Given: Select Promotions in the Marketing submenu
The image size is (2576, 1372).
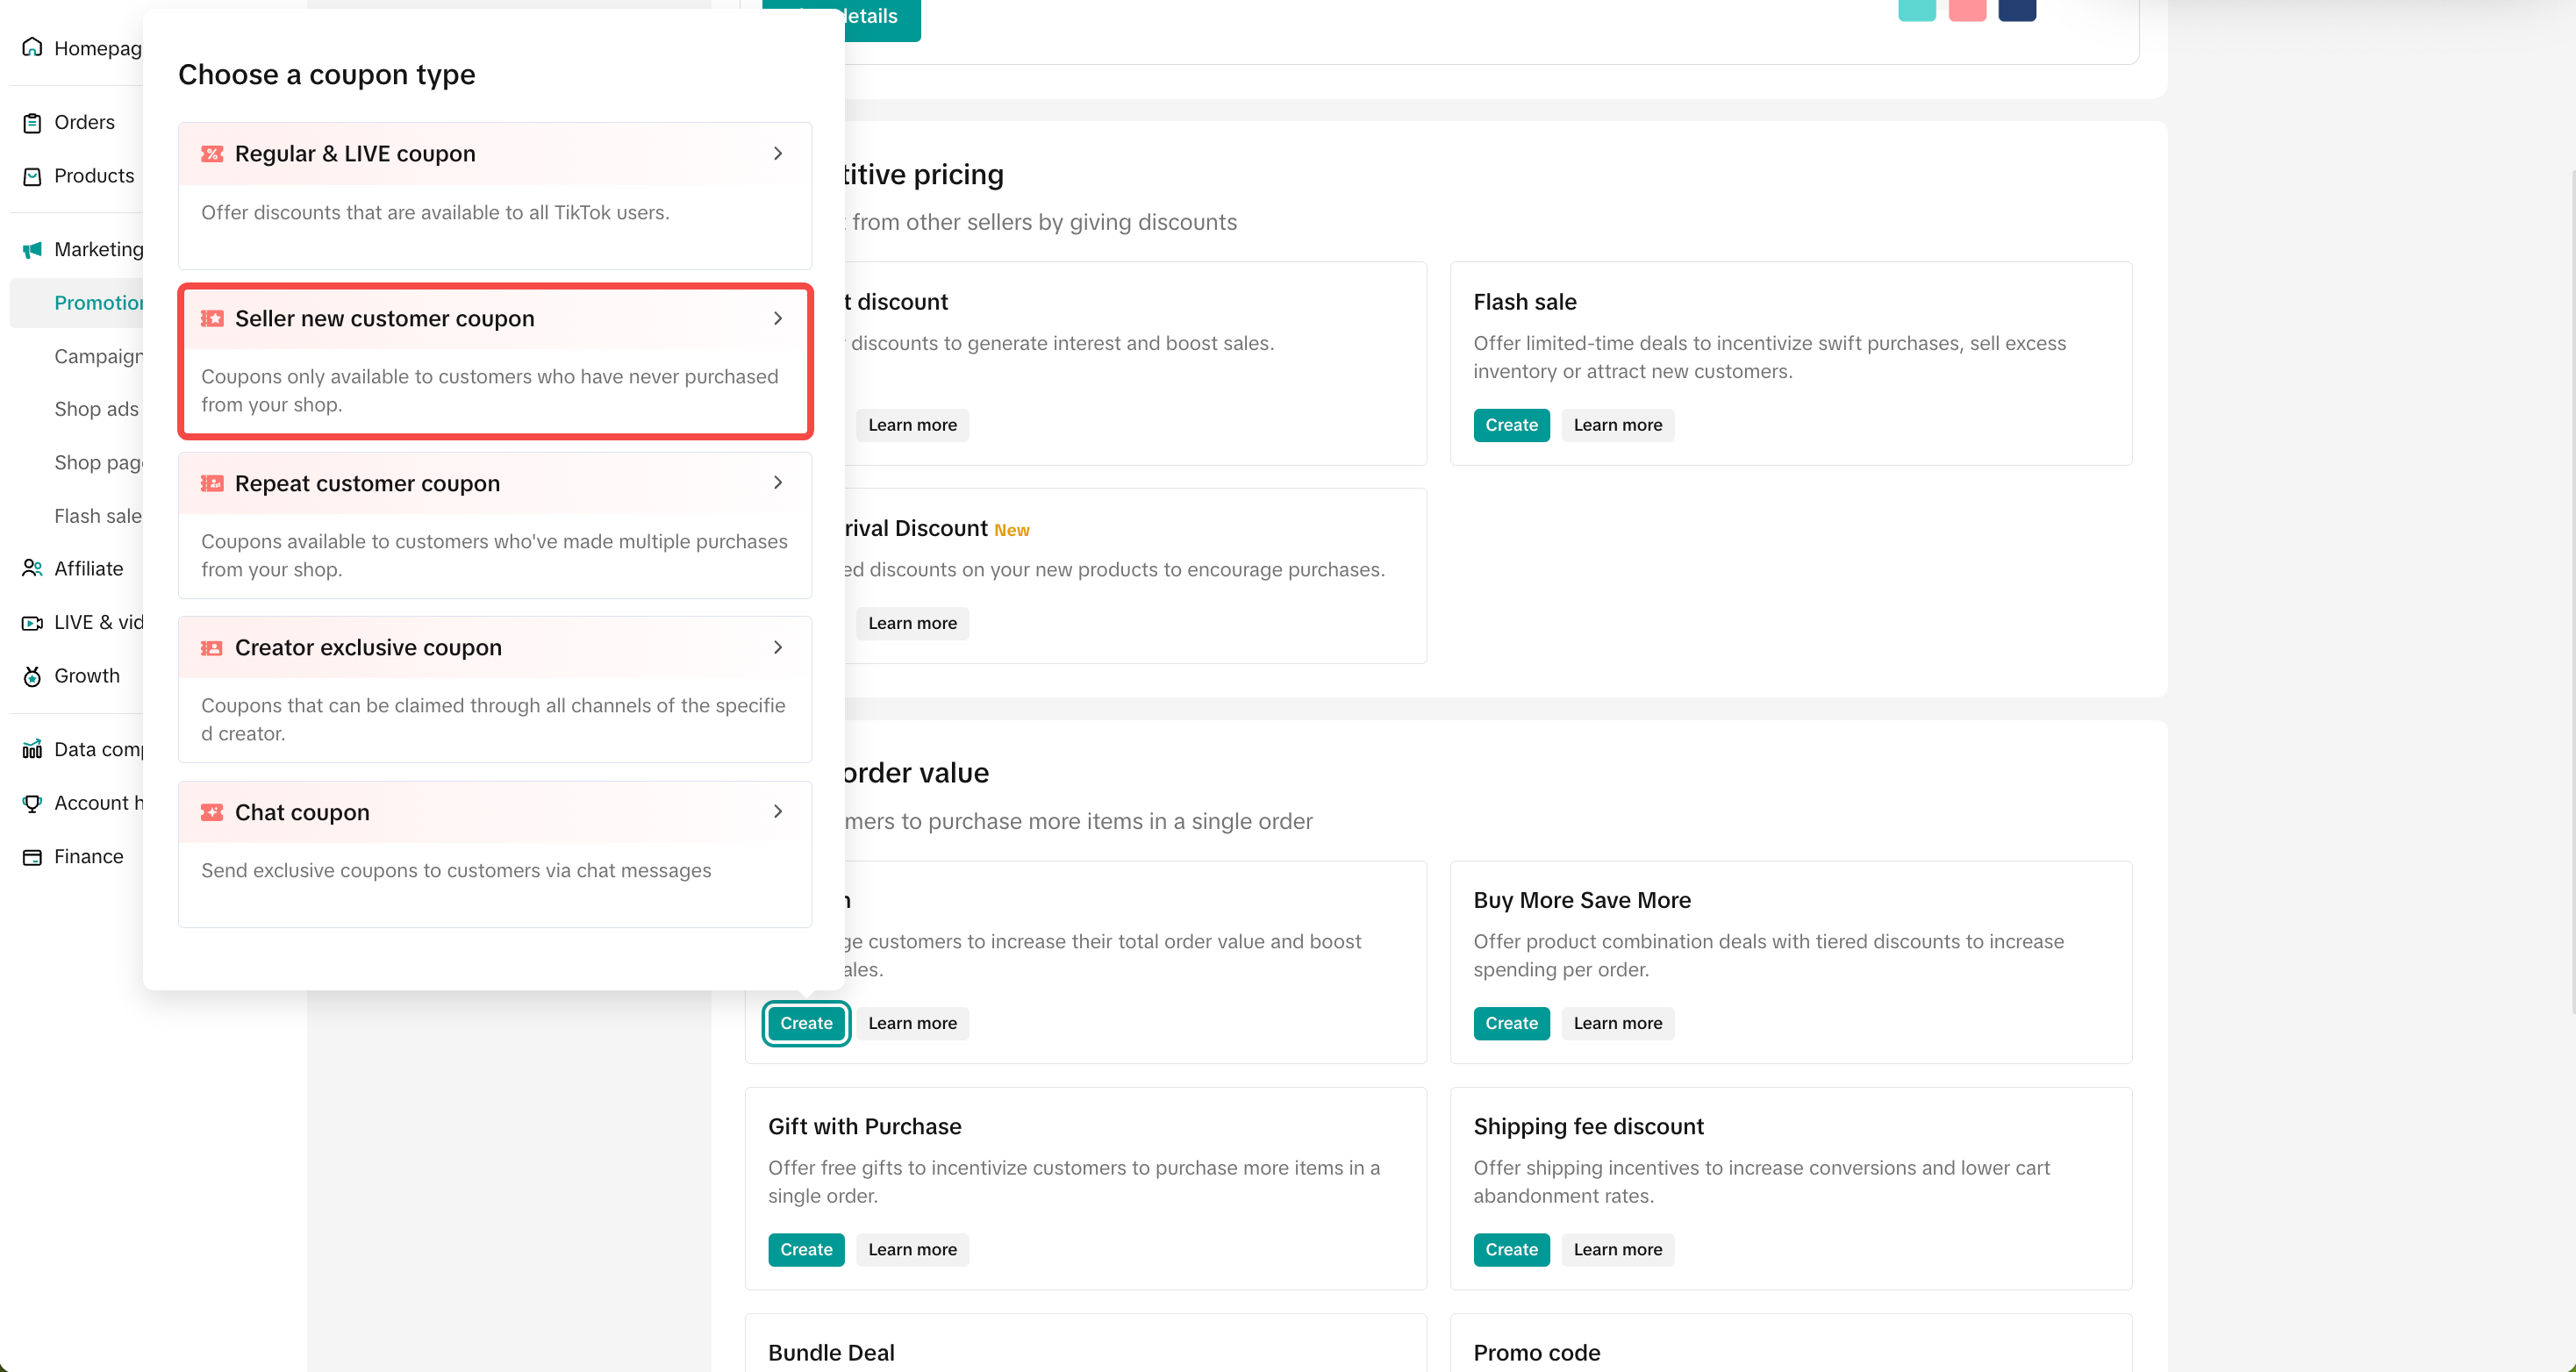Looking at the screenshot, I should (x=98, y=302).
